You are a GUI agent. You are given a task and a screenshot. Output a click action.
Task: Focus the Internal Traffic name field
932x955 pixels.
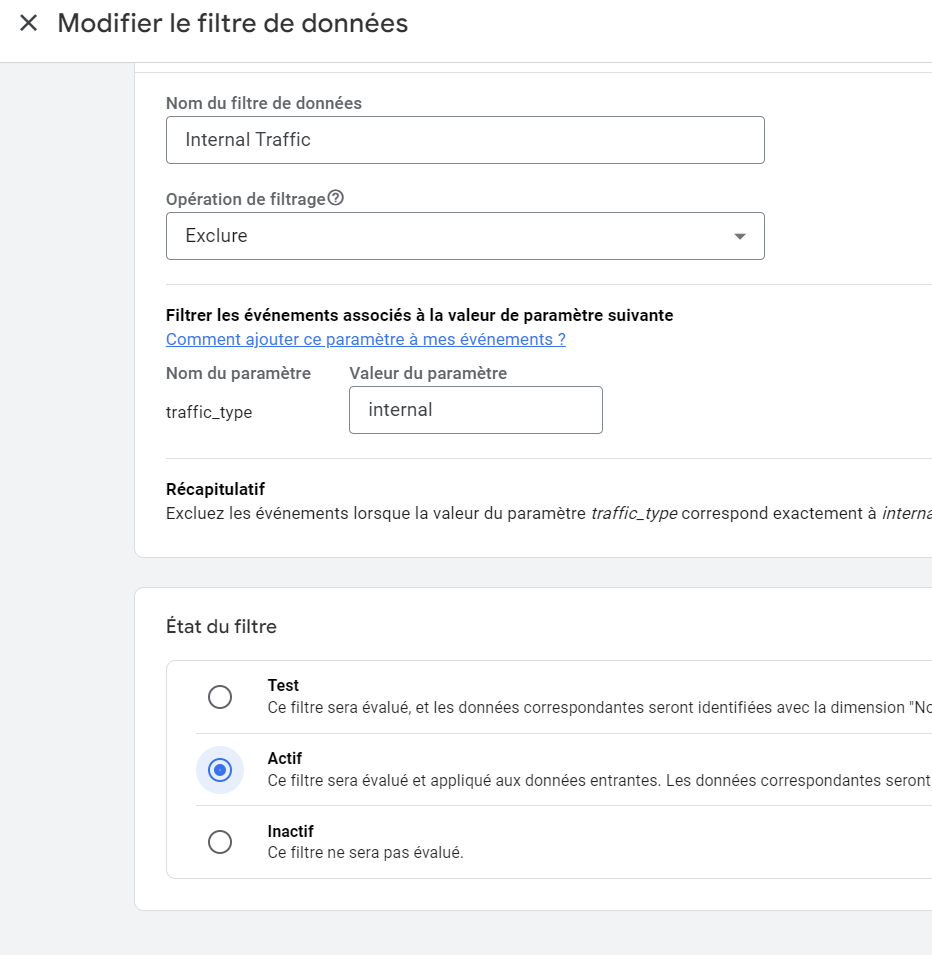(x=465, y=140)
